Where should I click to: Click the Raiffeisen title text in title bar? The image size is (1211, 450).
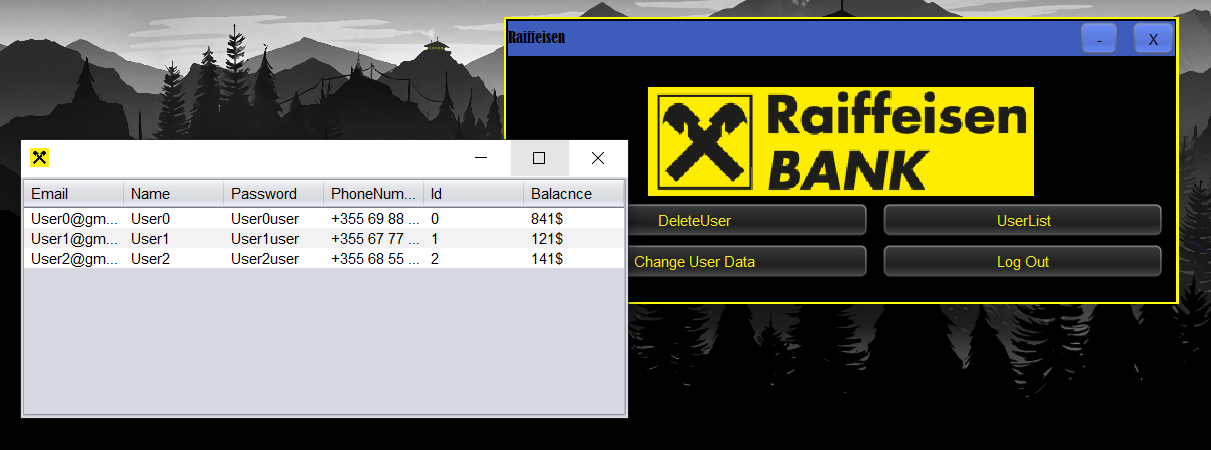click(537, 38)
